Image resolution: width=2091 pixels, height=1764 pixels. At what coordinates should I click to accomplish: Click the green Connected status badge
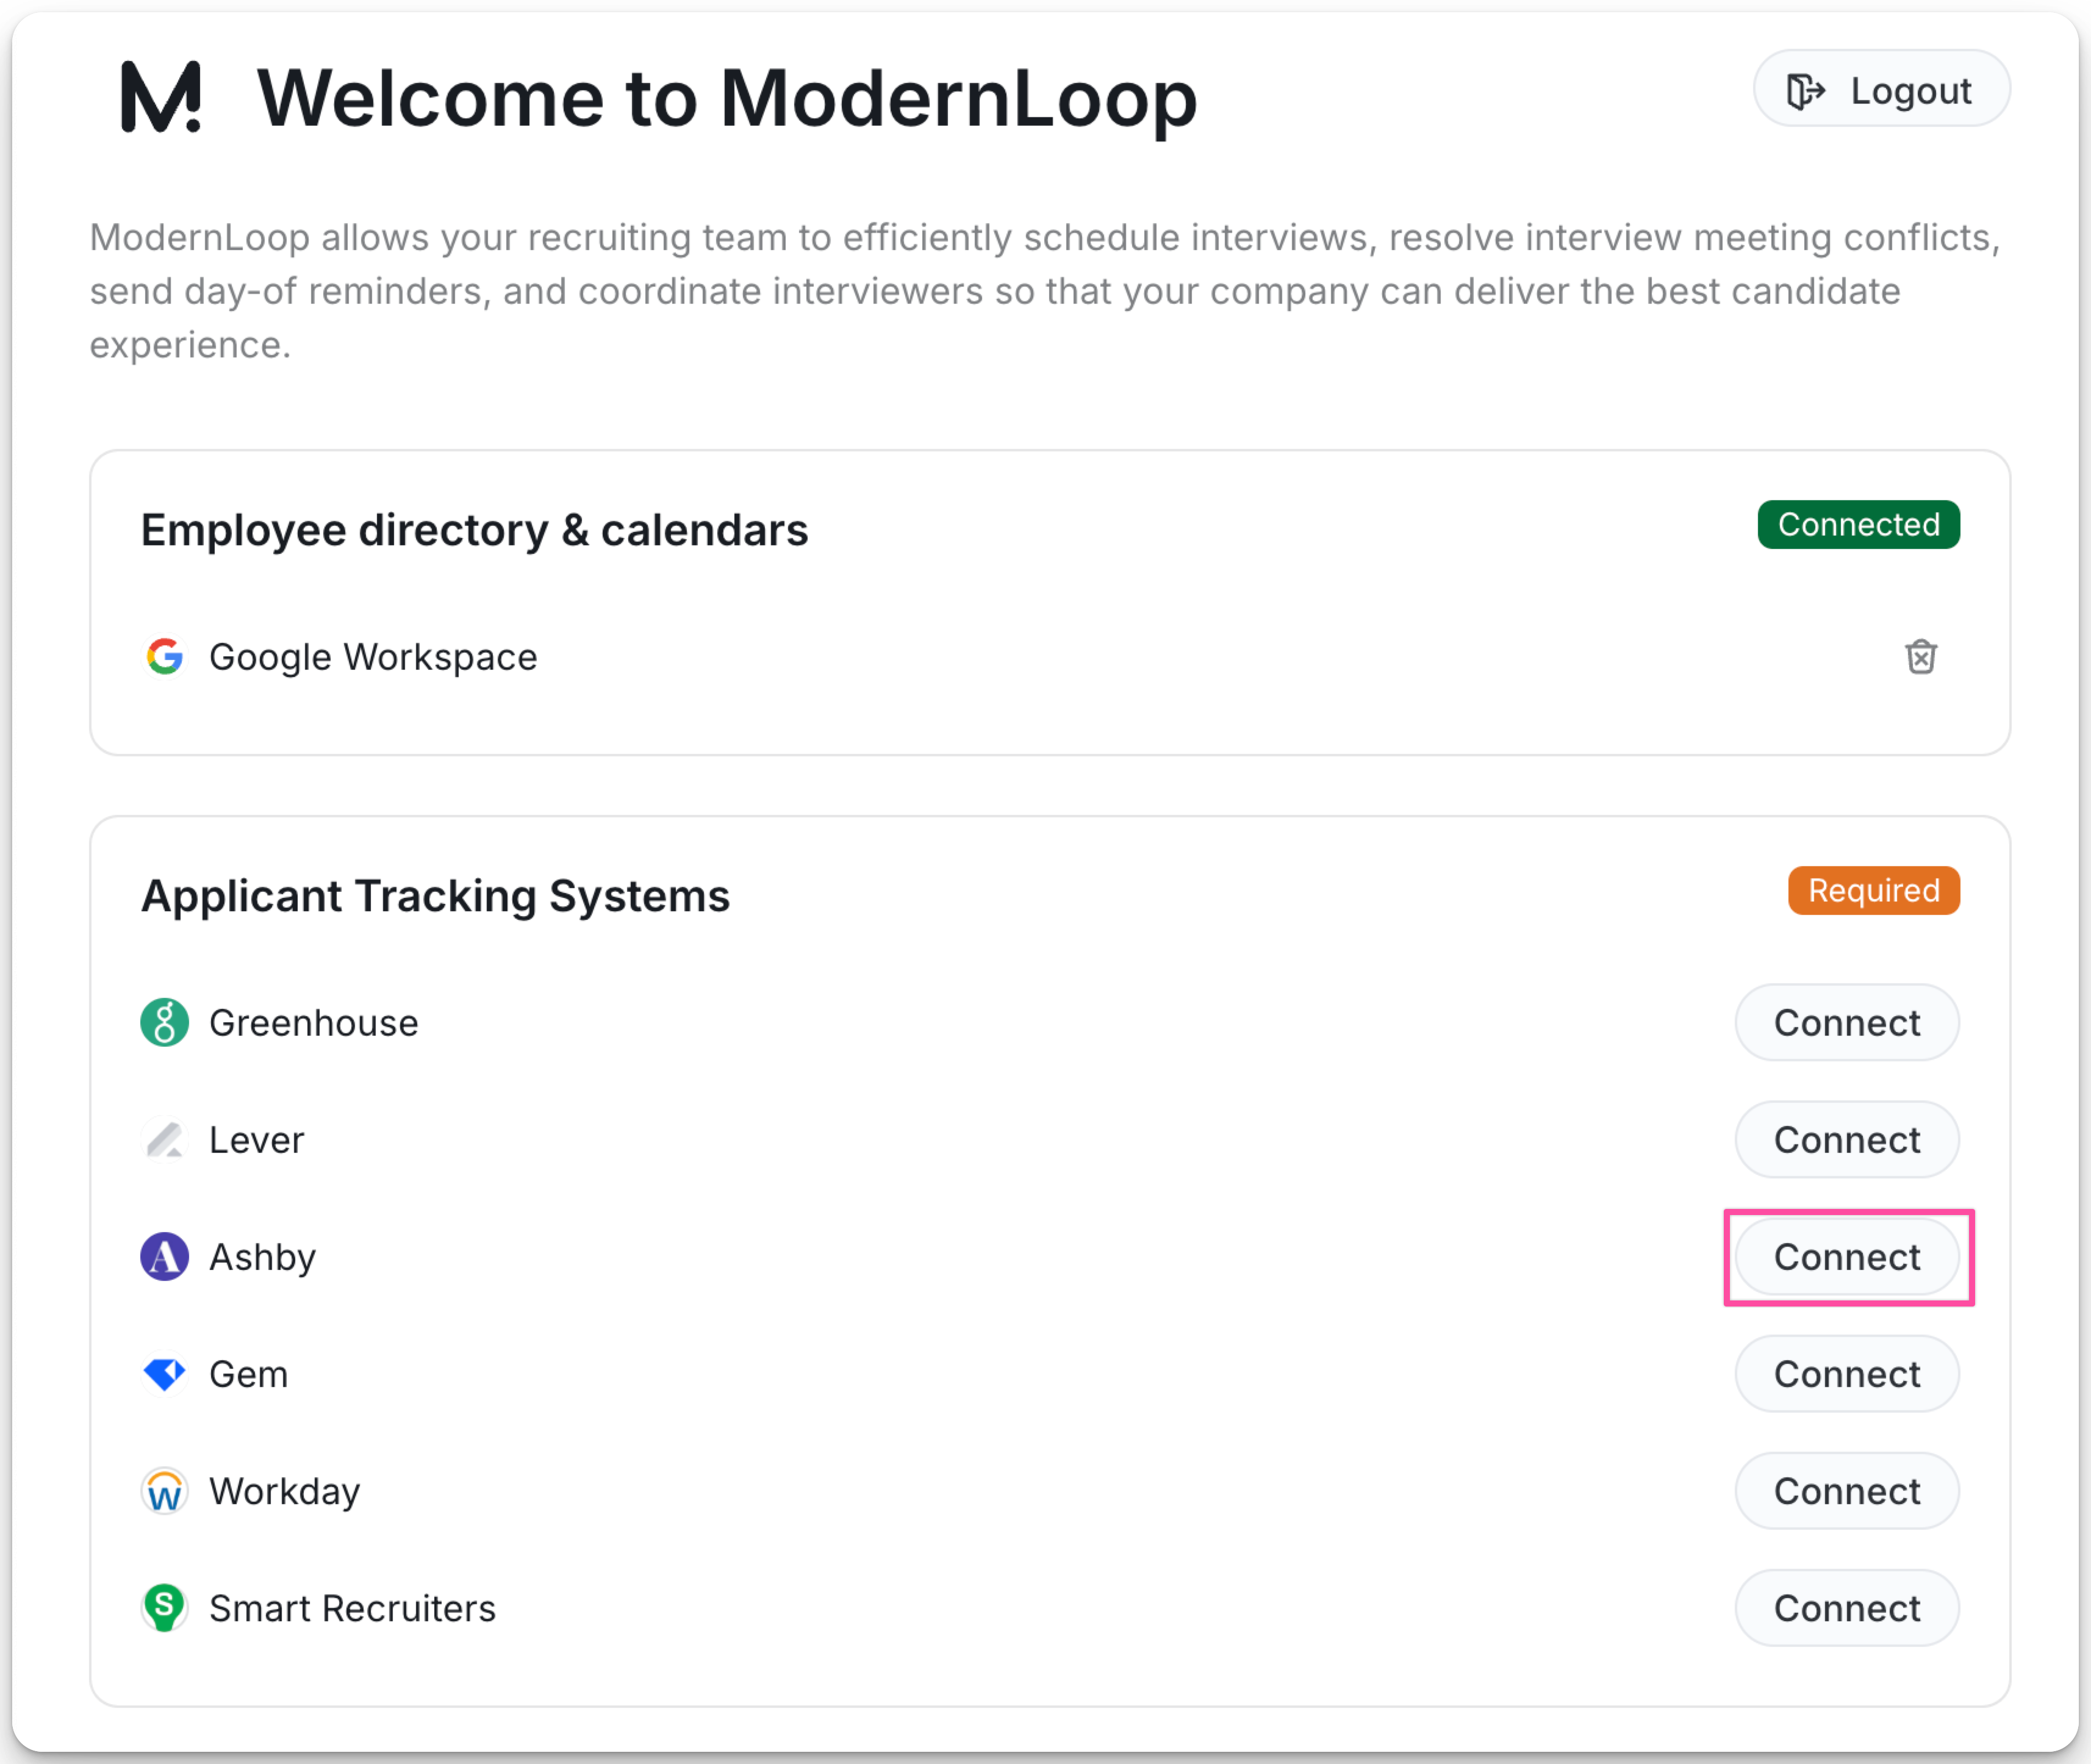pos(1859,525)
